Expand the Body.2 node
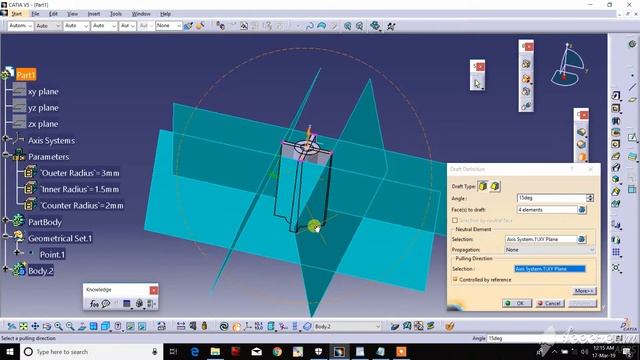Image resolution: width=640 pixels, height=360 pixels. [x=5, y=269]
